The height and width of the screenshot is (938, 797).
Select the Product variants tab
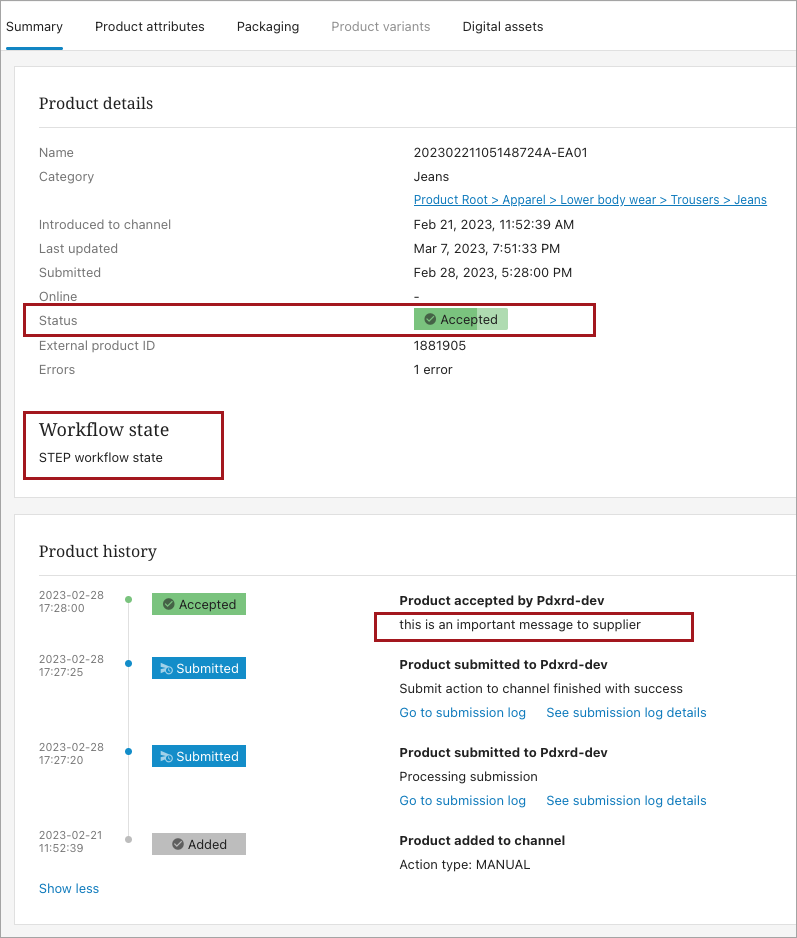[381, 27]
